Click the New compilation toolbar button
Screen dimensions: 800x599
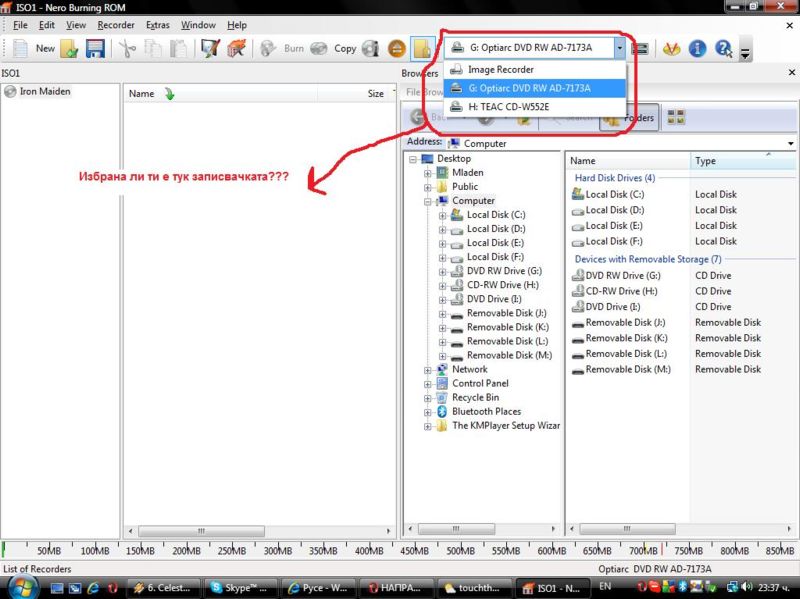pos(33,48)
